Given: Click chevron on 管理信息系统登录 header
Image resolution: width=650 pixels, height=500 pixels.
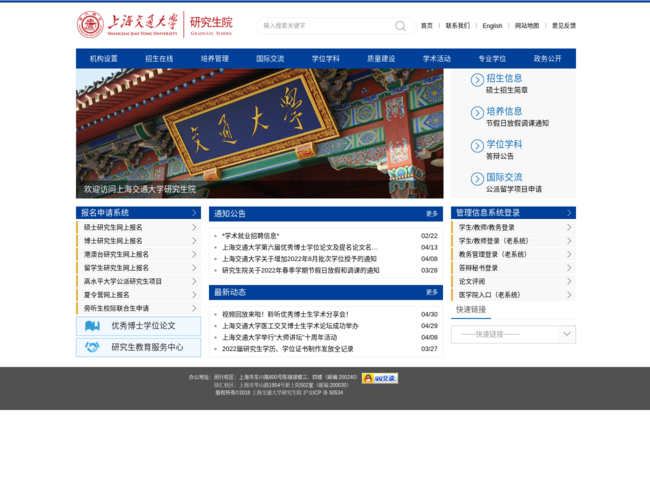Looking at the screenshot, I should (569, 213).
